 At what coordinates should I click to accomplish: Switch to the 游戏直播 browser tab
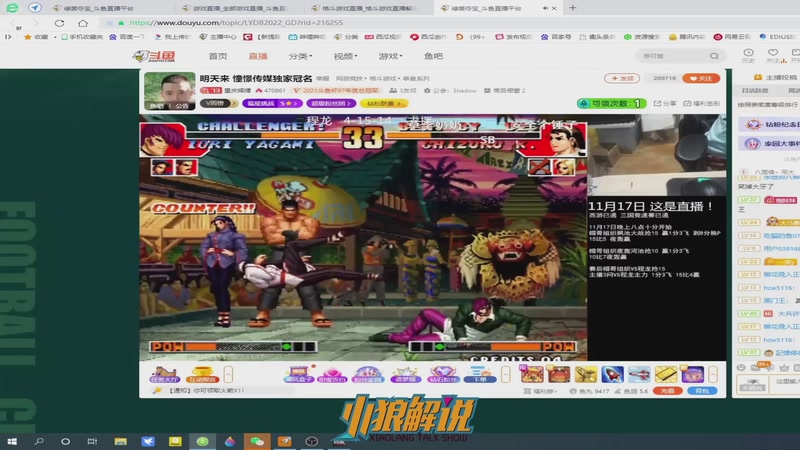[240, 8]
